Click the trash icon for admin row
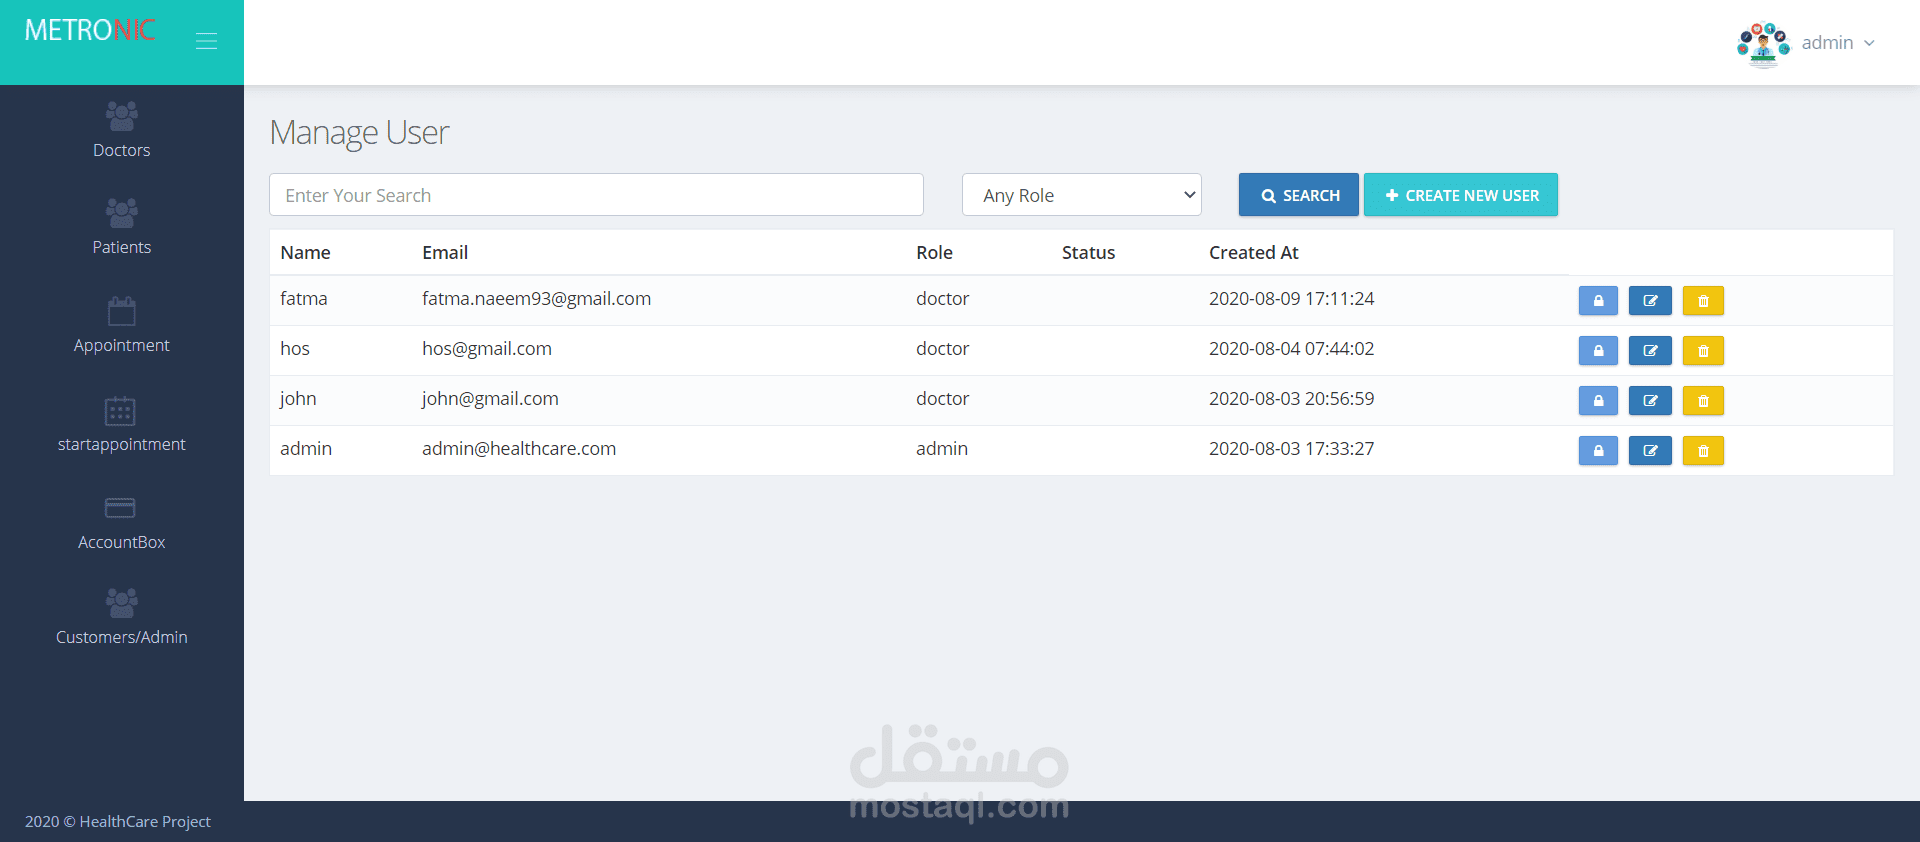 tap(1703, 451)
